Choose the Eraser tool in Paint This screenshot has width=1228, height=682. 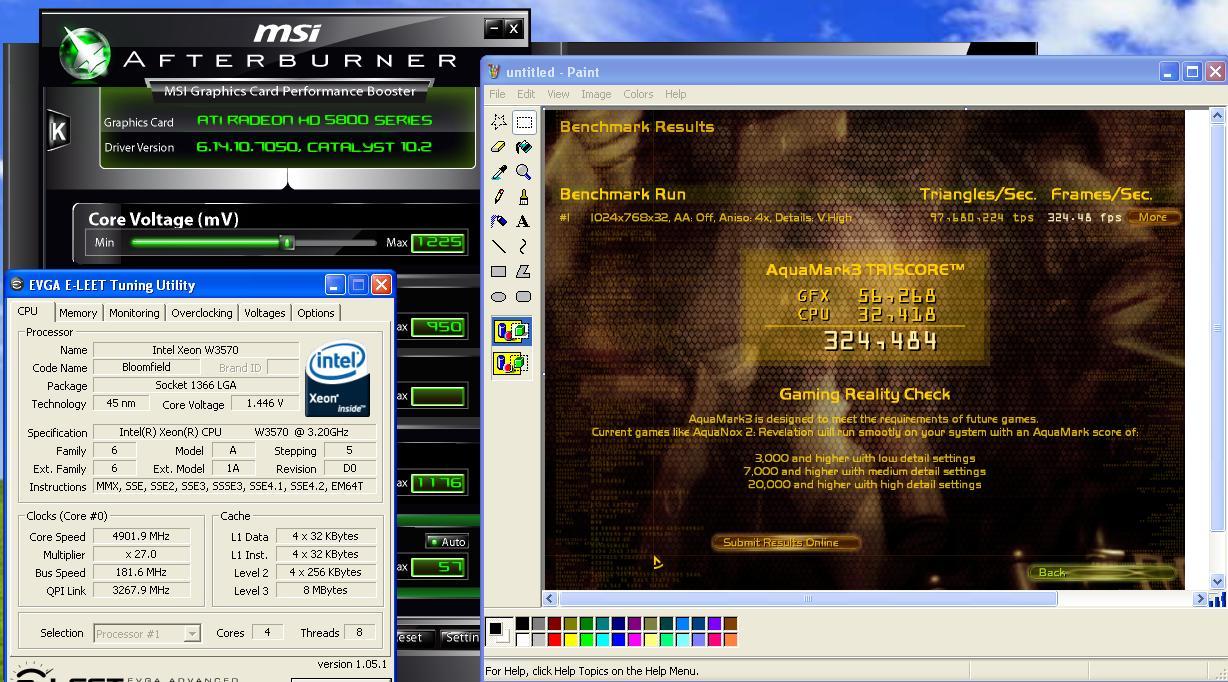(x=499, y=148)
